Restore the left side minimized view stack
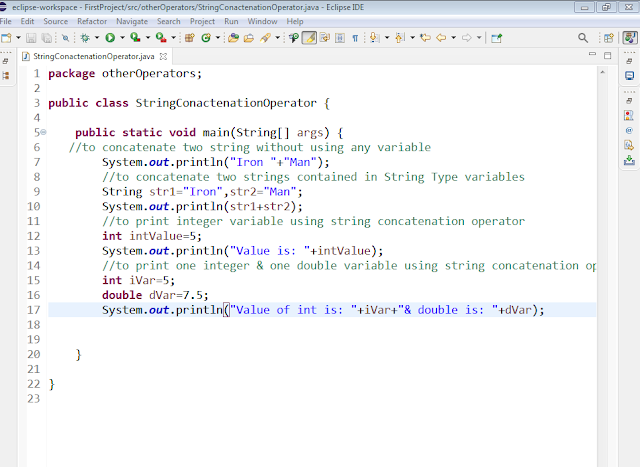This screenshot has height=467, width=640. tap(5, 61)
